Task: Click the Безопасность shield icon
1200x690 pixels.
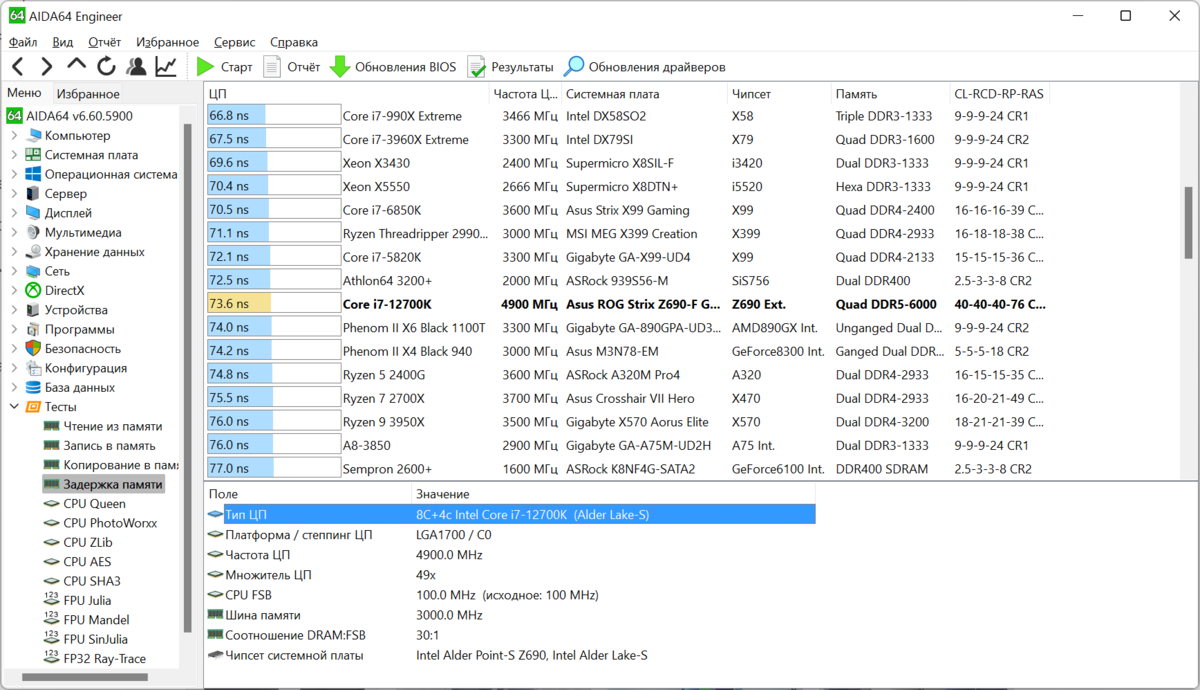Action: (x=34, y=348)
